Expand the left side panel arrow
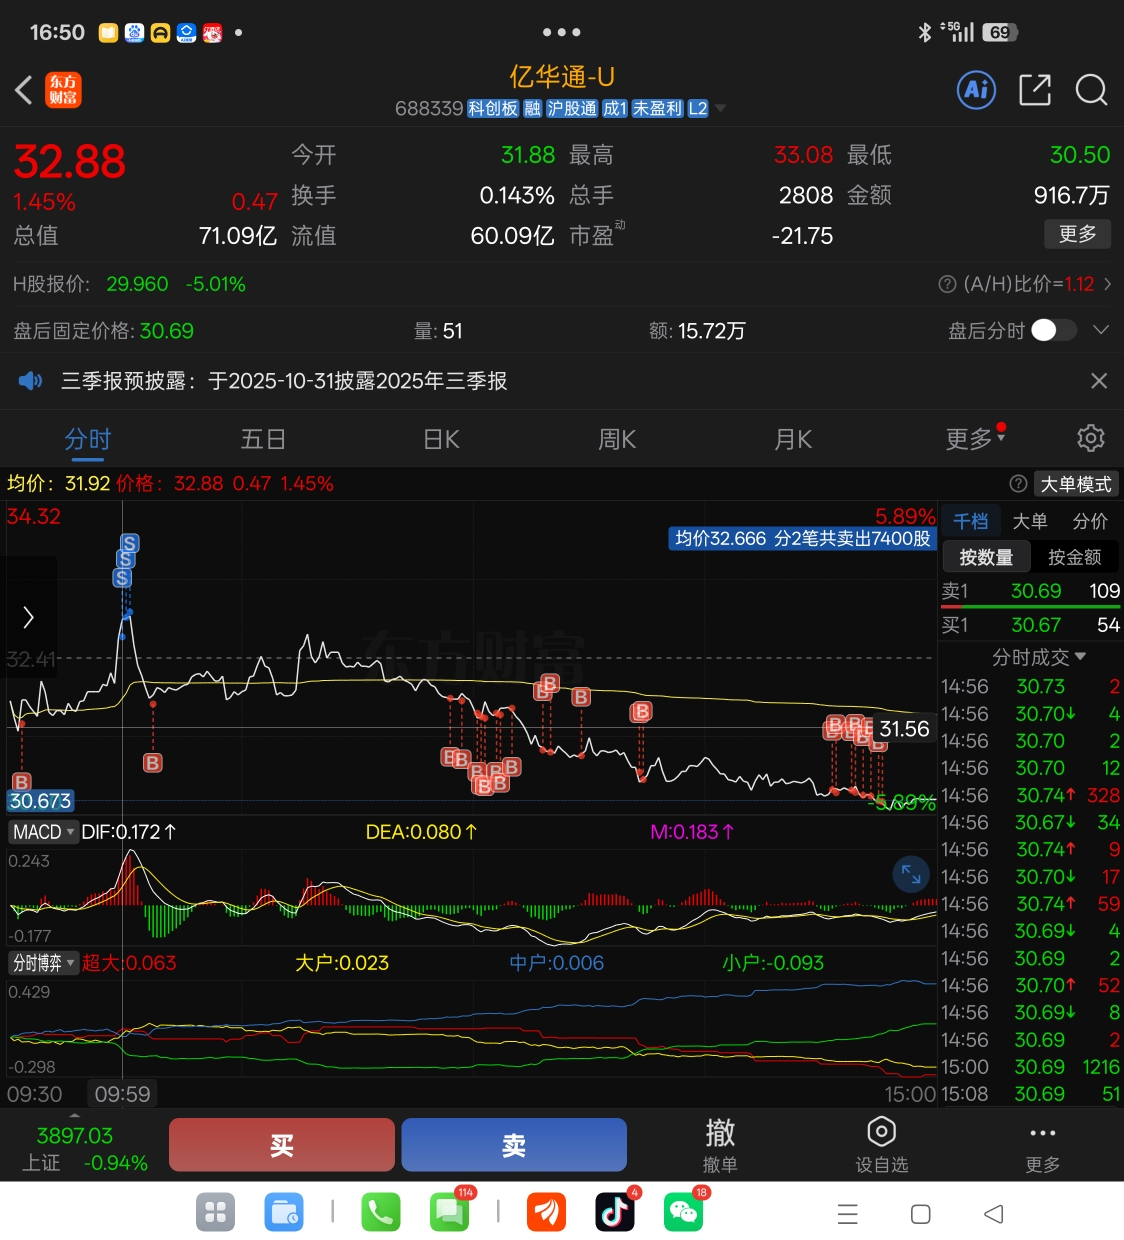Screen dimensions: 1124x1240 click(x=28, y=617)
